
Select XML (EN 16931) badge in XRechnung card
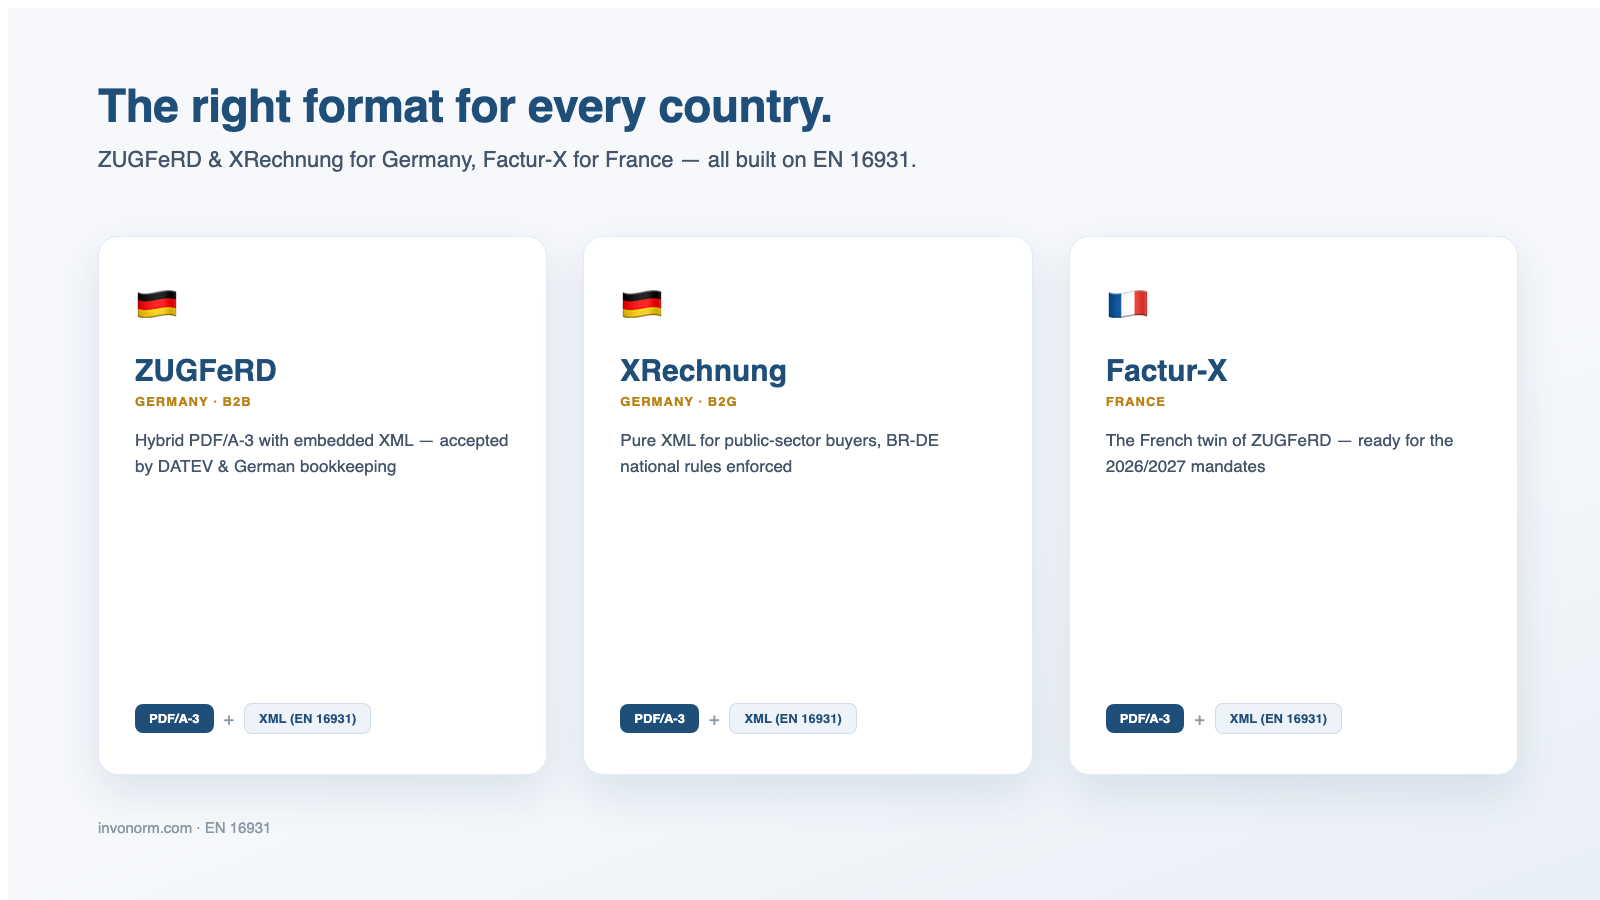(793, 719)
